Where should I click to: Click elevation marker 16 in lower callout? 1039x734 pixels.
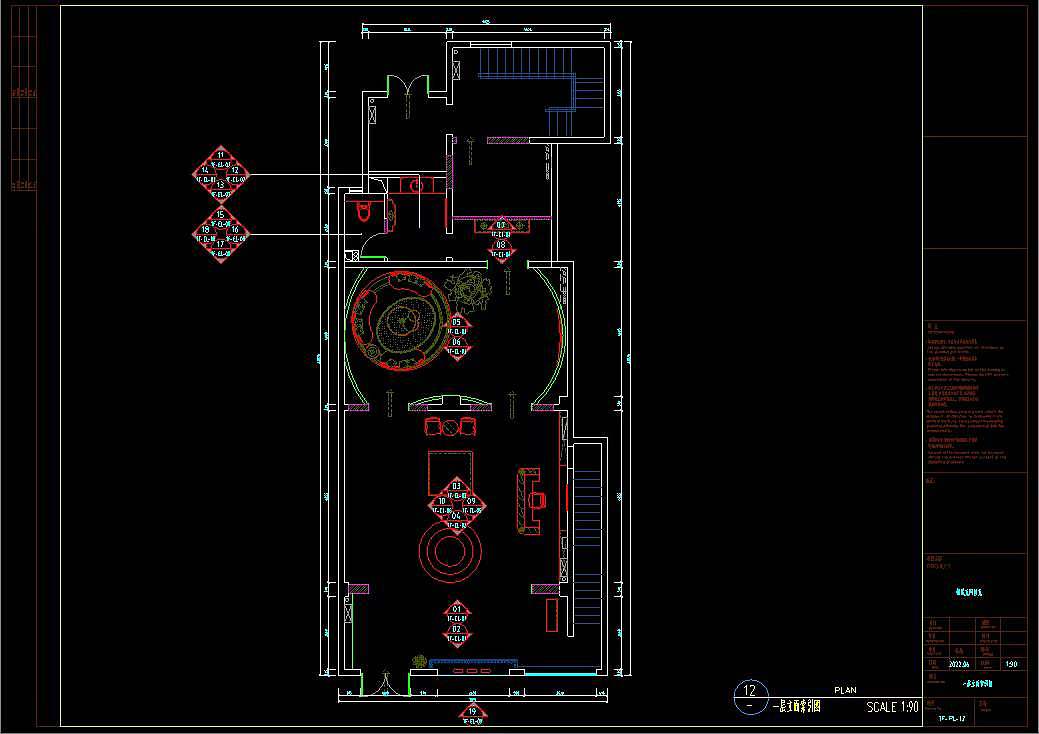pos(237,234)
